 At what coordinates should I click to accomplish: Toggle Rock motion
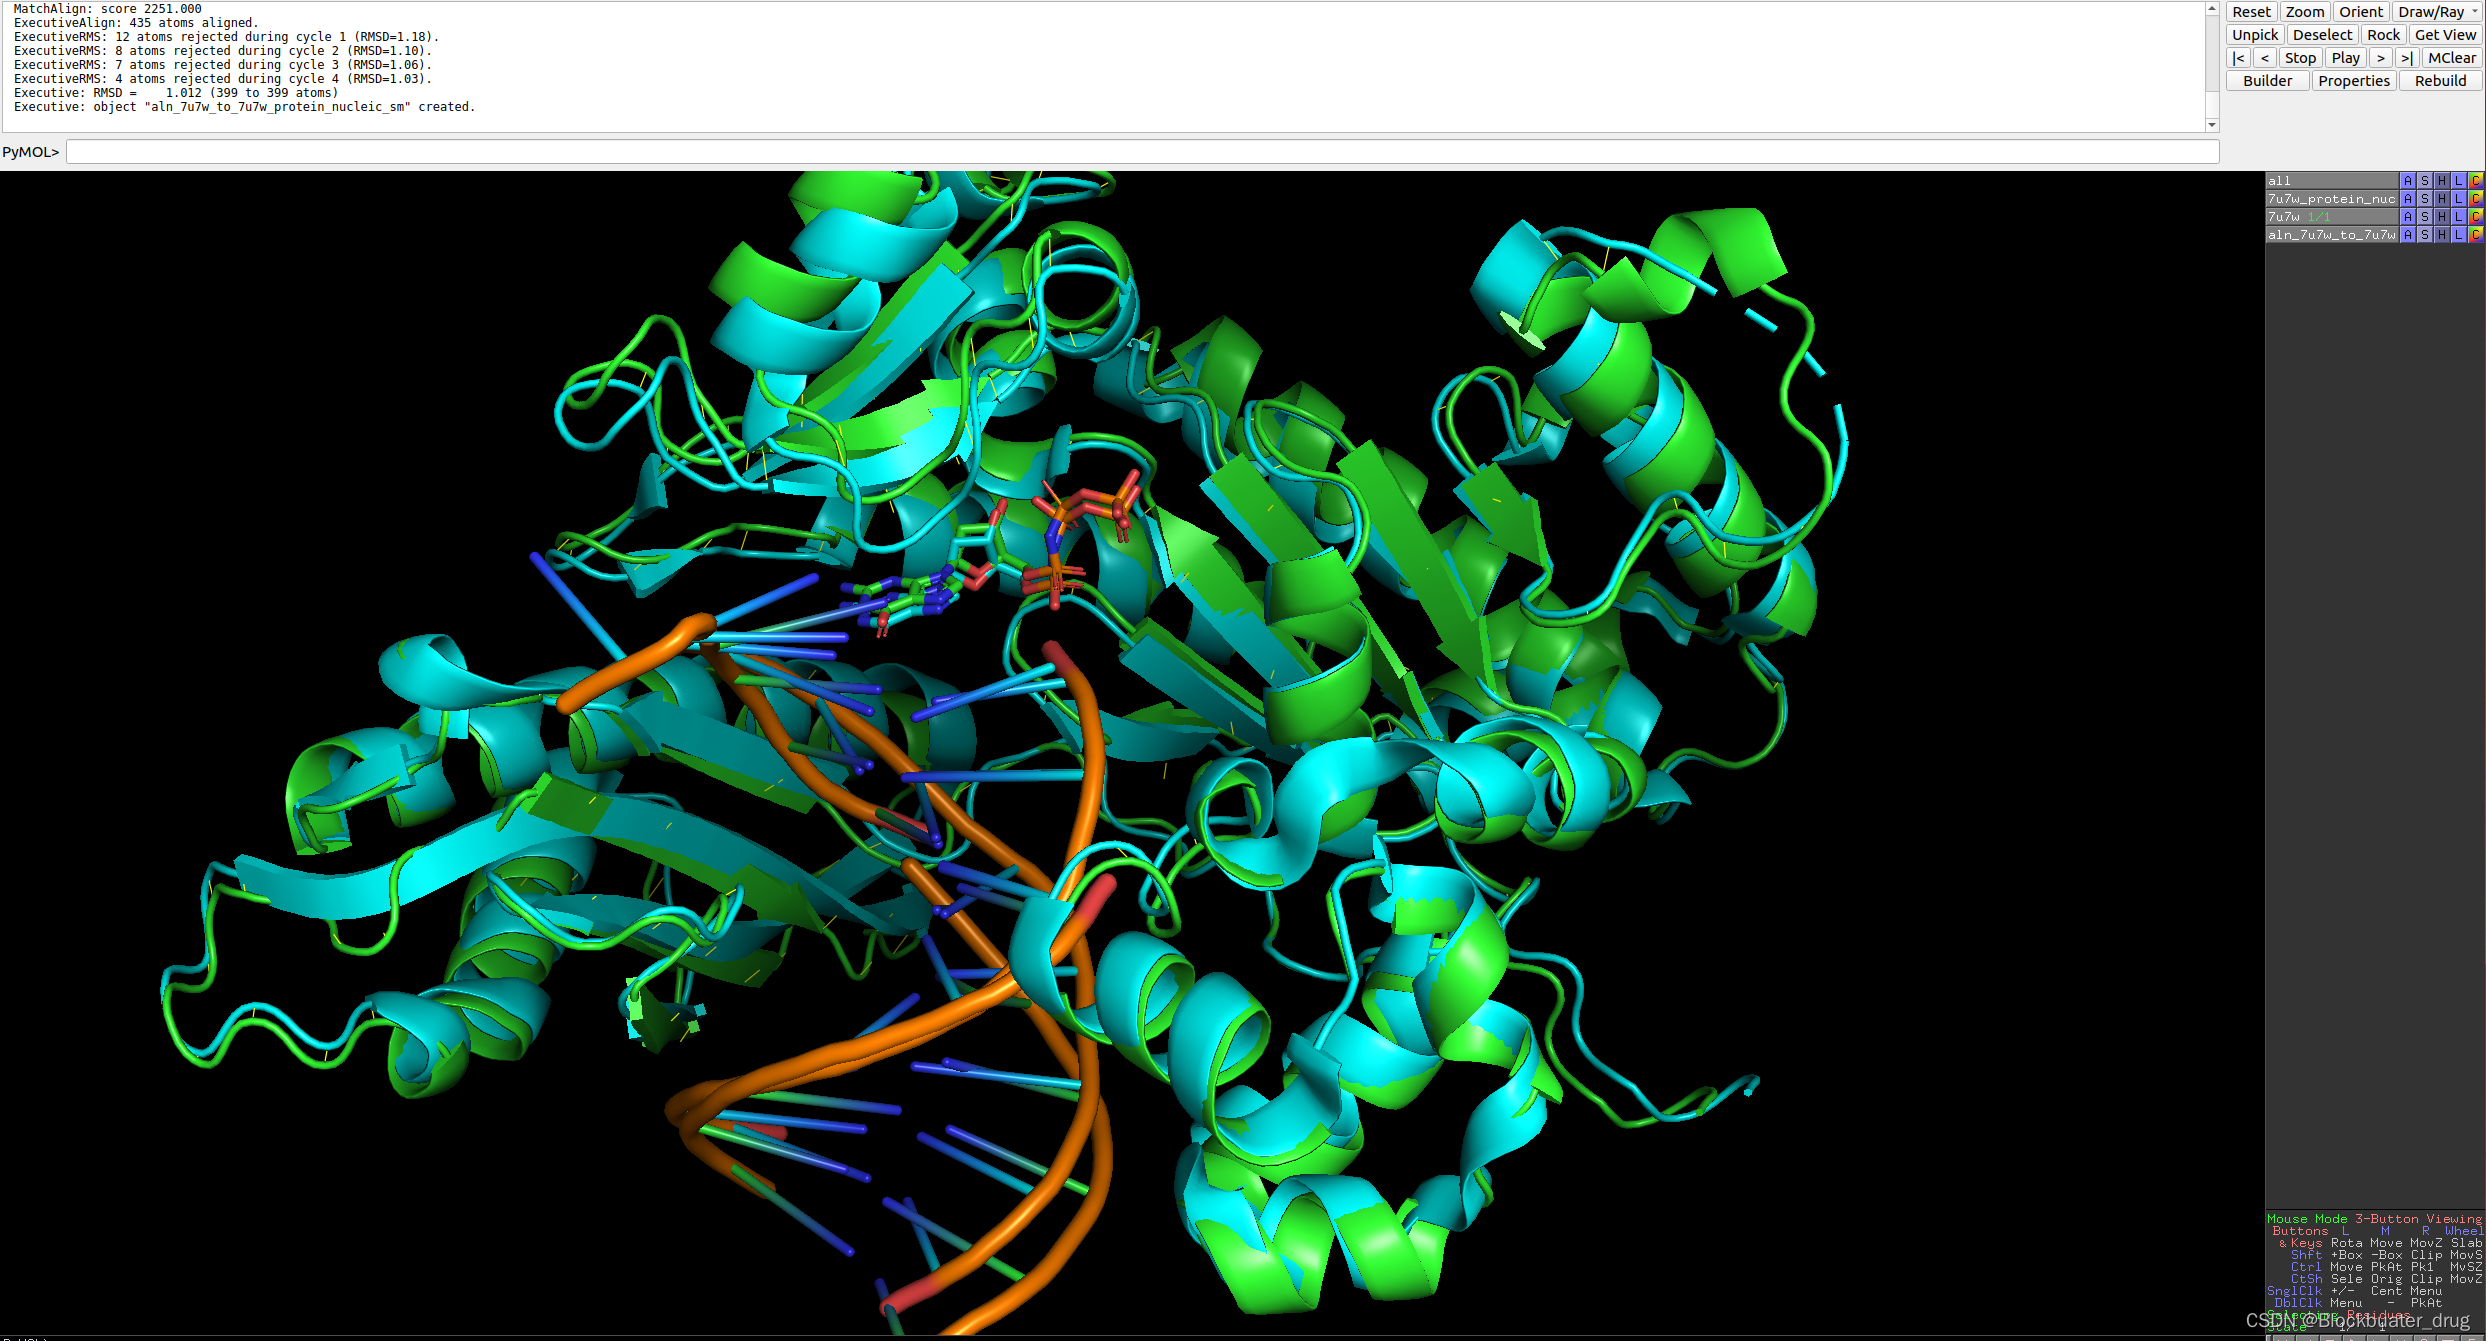point(2383,35)
